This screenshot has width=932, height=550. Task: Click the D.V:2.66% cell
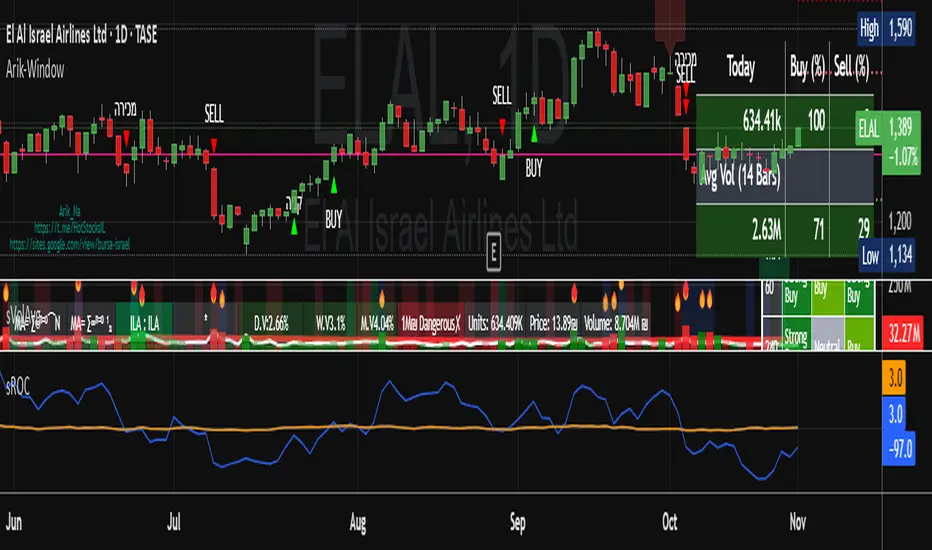coord(271,323)
